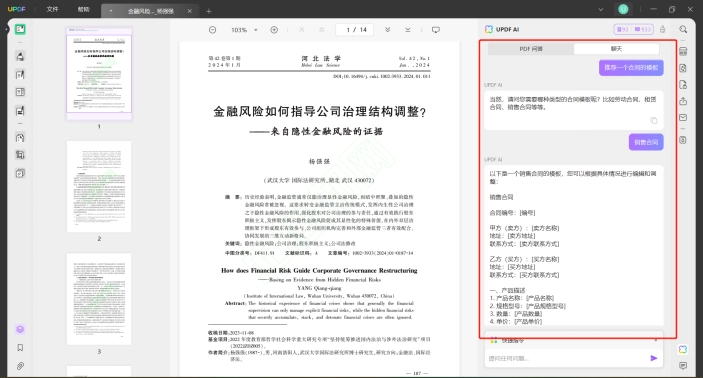Switch to the PDF 问答 tab
This screenshot has height=378, width=703.
pos(531,49)
